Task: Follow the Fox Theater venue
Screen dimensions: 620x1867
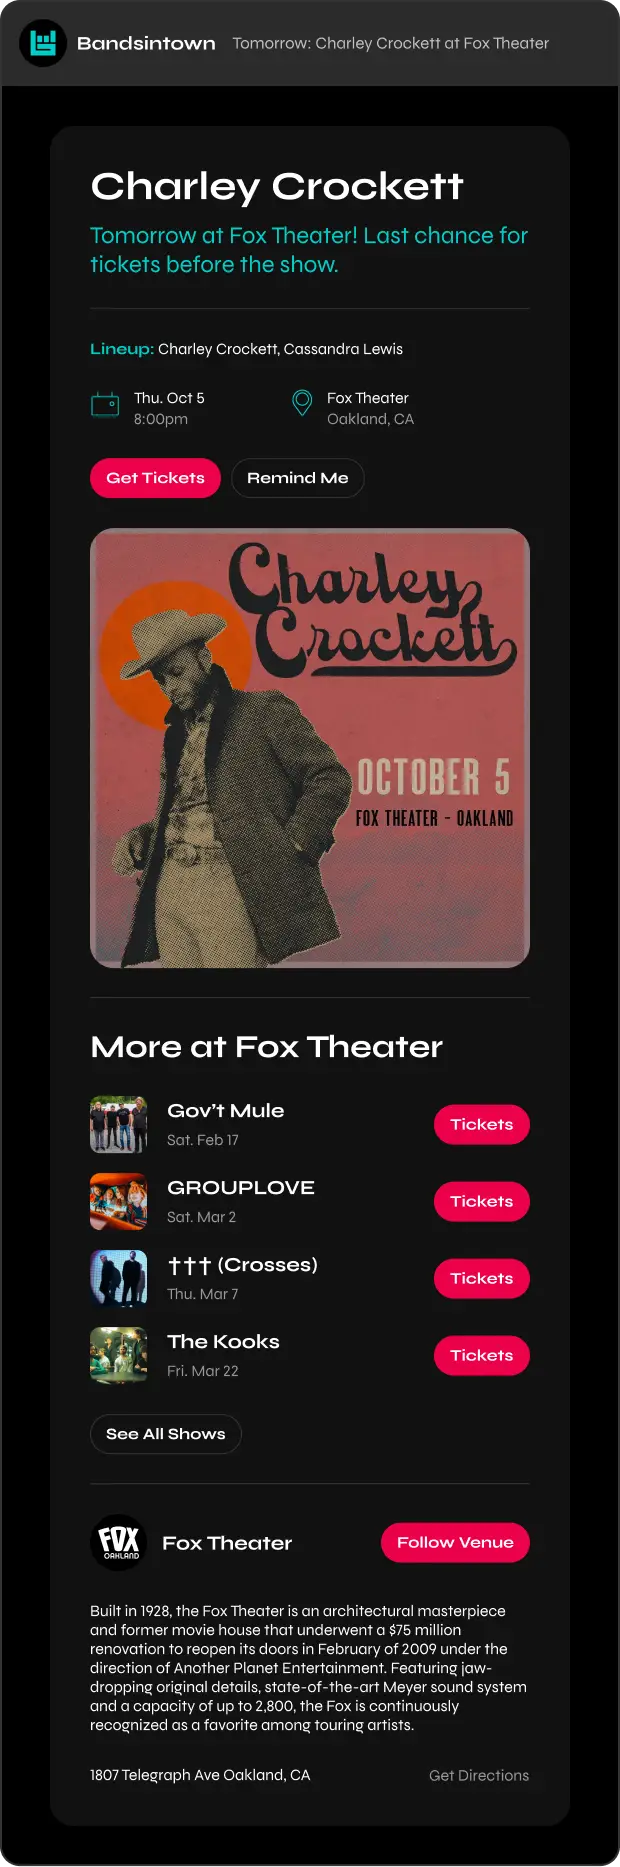Action: [455, 1542]
